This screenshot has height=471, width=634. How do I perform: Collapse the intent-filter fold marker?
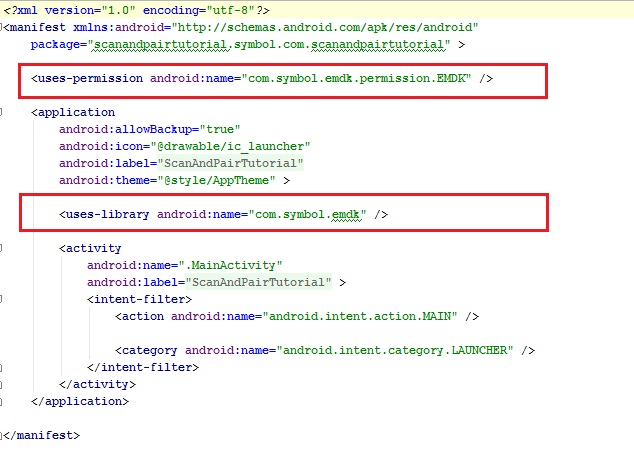click(x=5, y=299)
